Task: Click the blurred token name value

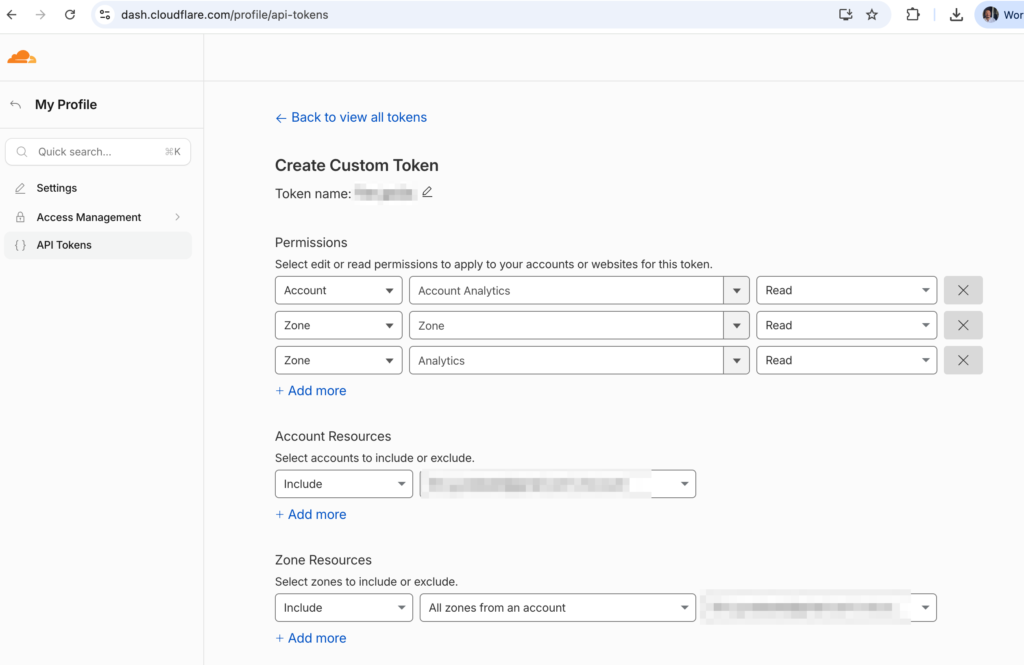Action: coord(385,193)
